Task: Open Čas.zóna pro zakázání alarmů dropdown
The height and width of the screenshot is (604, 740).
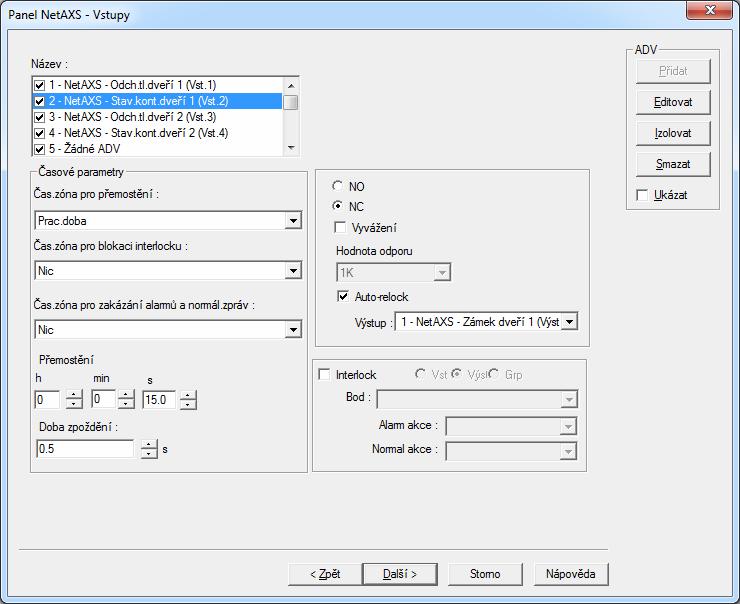Action: pos(293,329)
